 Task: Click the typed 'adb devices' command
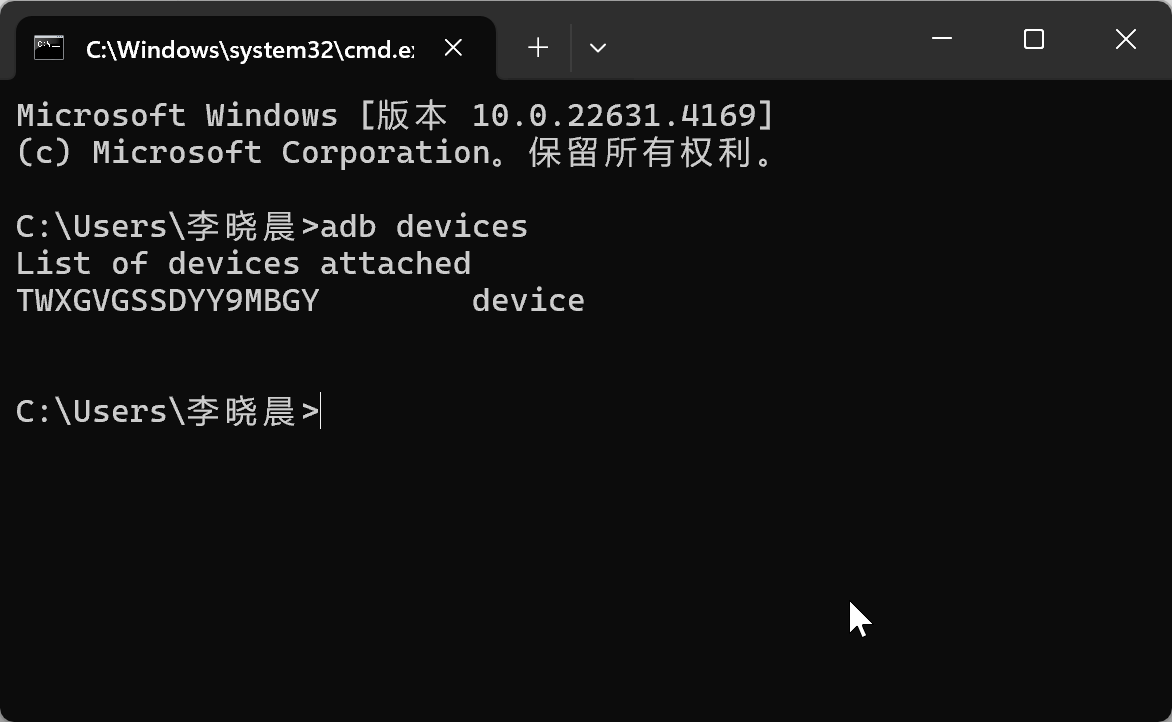pyautogui.click(x=424, y=226)
